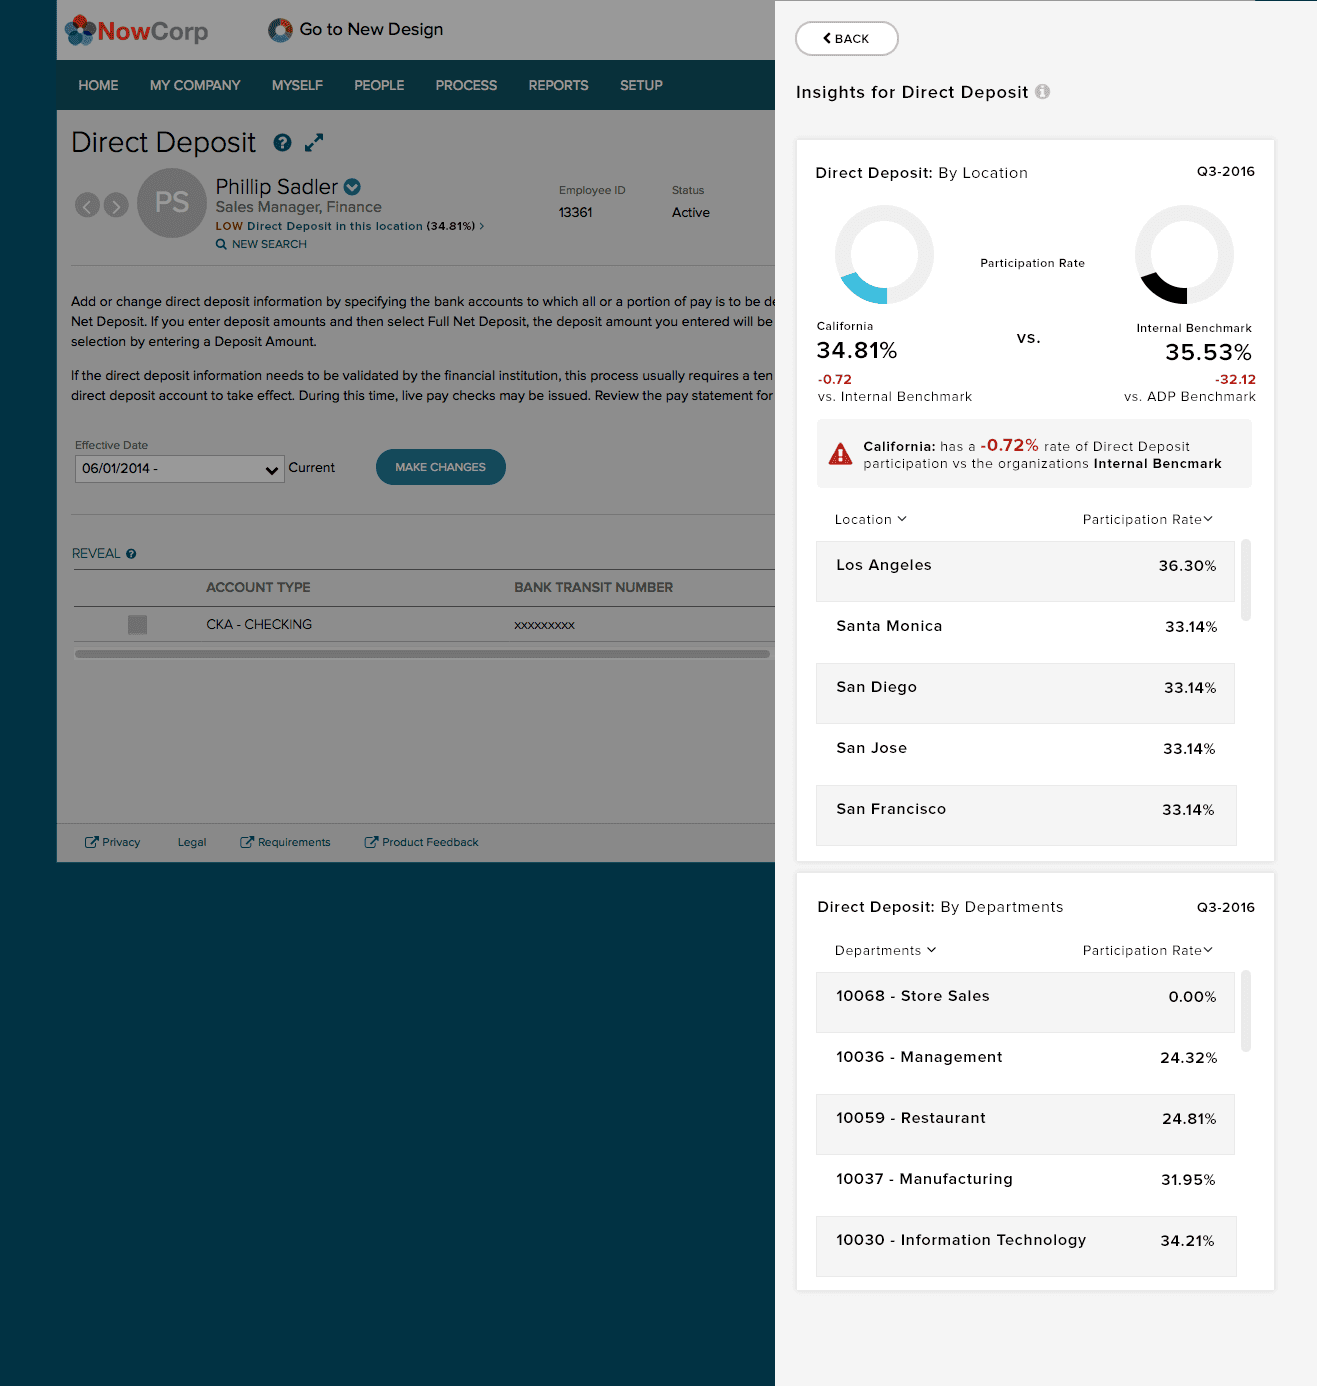1317x1386 pixels.
Task: Click the Internal Benchmark donut chart
Action: coord(1184,254)
